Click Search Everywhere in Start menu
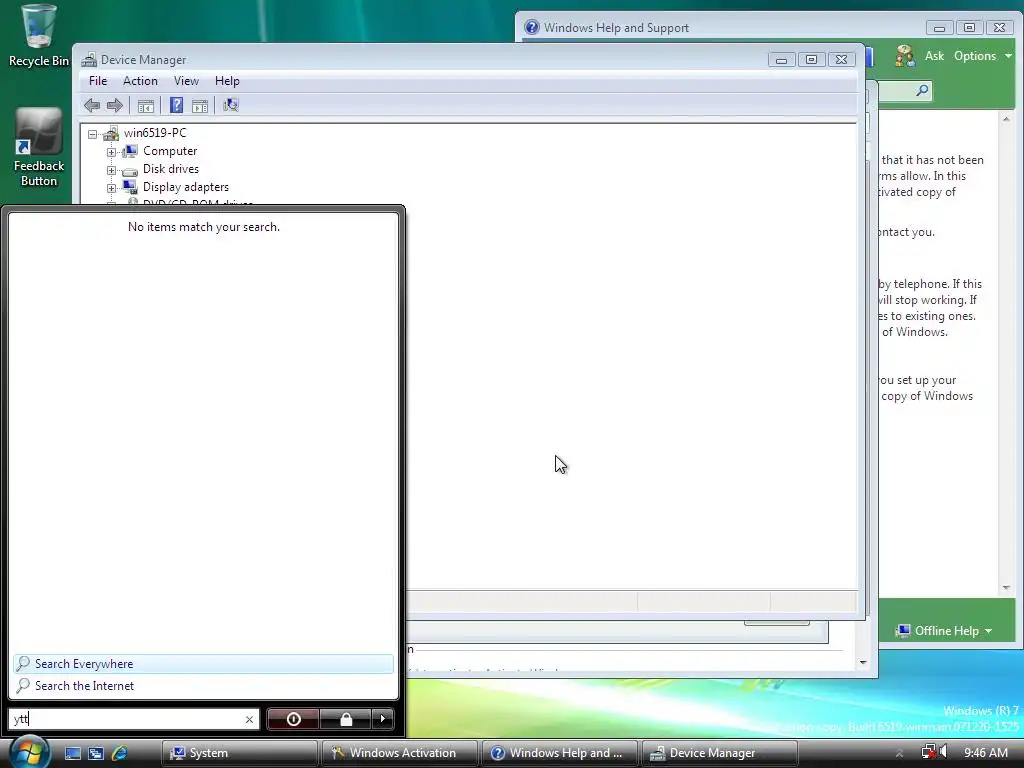The image size is (1024, 768). coord(203,664)
